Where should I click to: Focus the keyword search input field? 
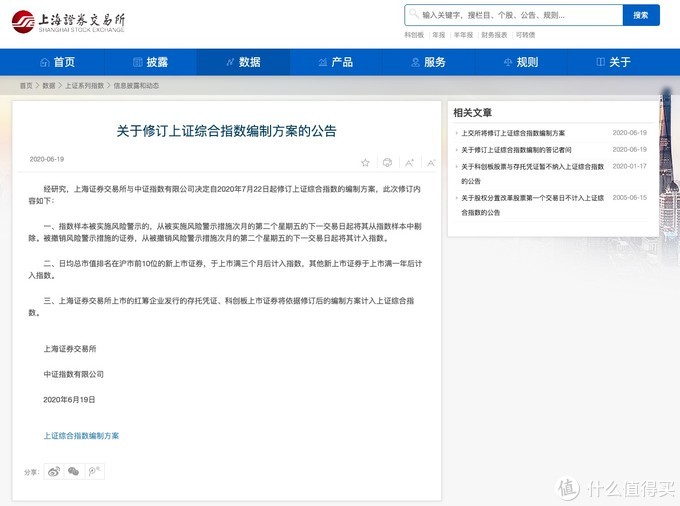pyautogui.click(x=514, y=15)
